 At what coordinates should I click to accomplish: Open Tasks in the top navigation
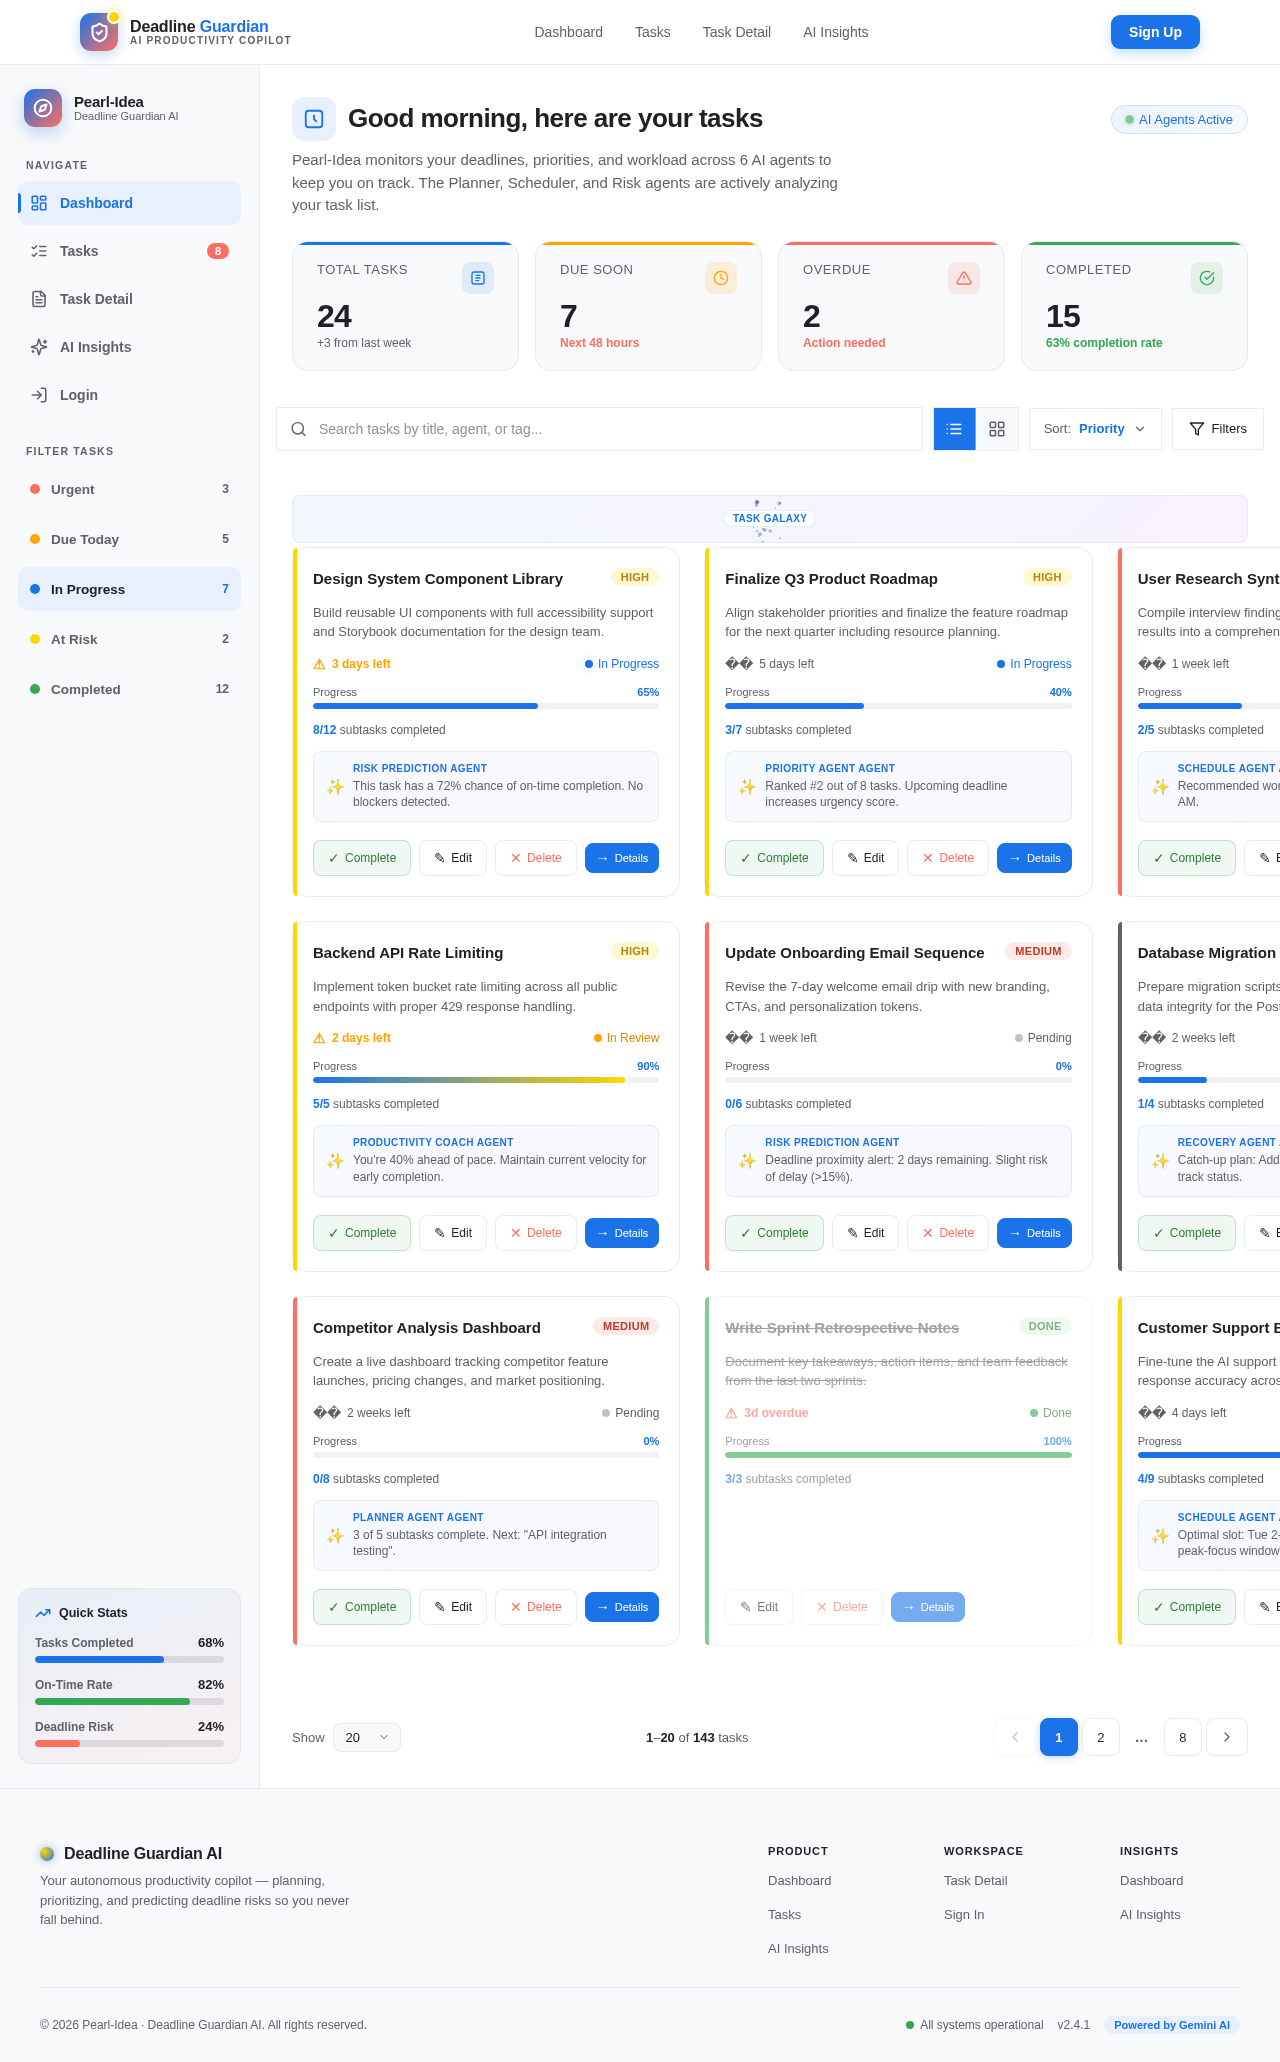click(652, 32)
